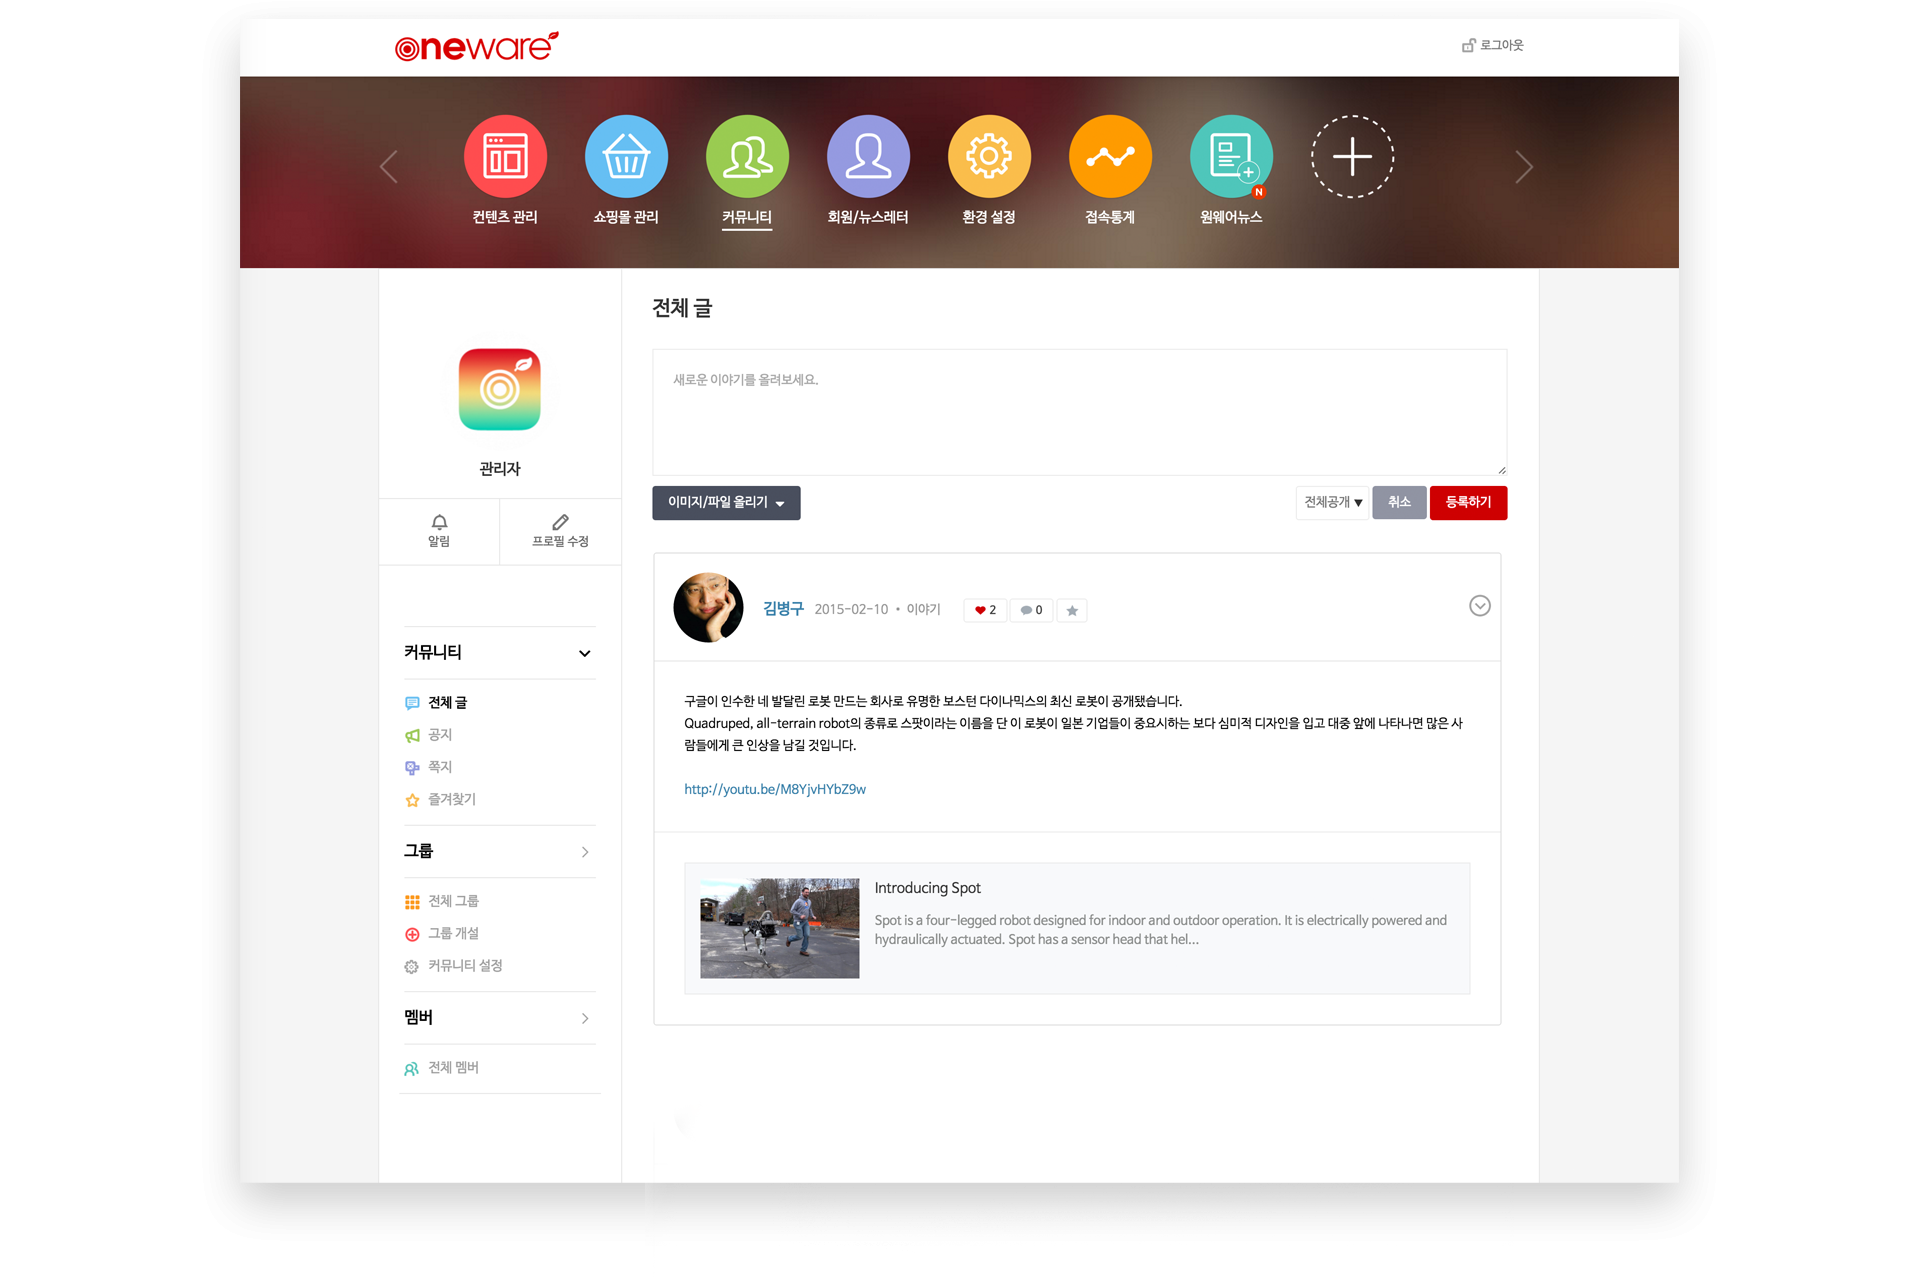Click the new story text area

(1079, 412)
